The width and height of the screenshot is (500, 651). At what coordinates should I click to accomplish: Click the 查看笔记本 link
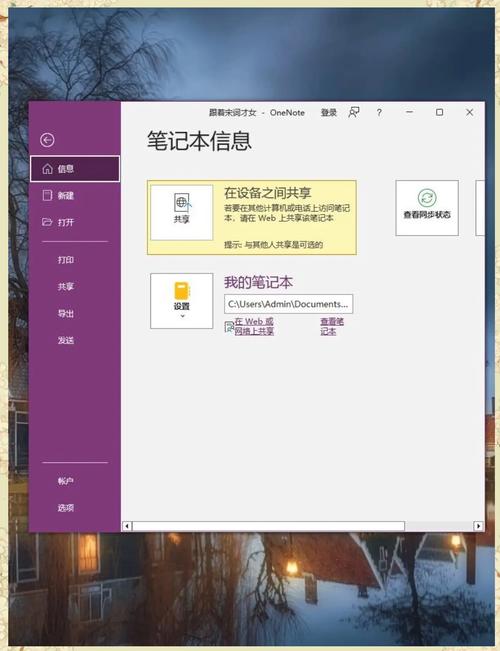[332, 326]
